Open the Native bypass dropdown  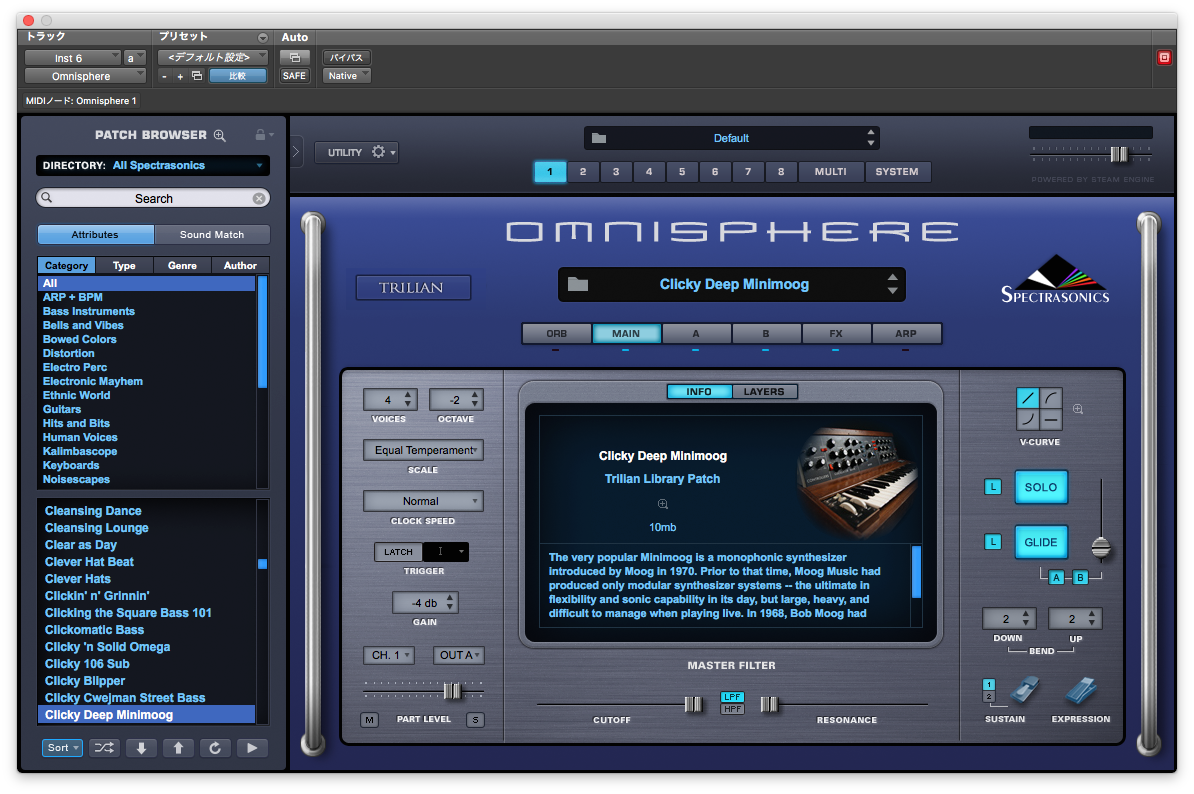tap(346, 75)
